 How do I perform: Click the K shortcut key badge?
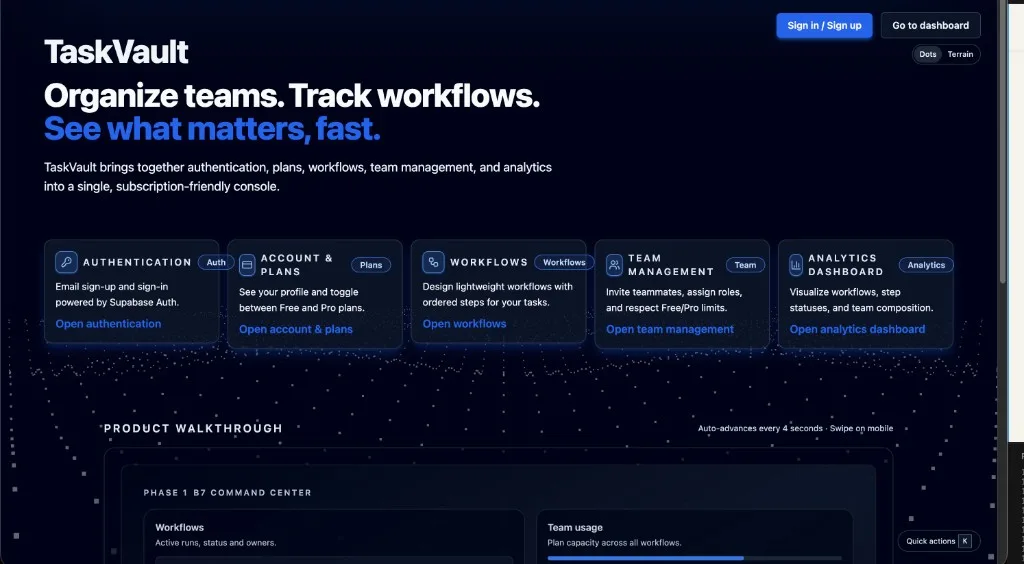coord(965,540)
